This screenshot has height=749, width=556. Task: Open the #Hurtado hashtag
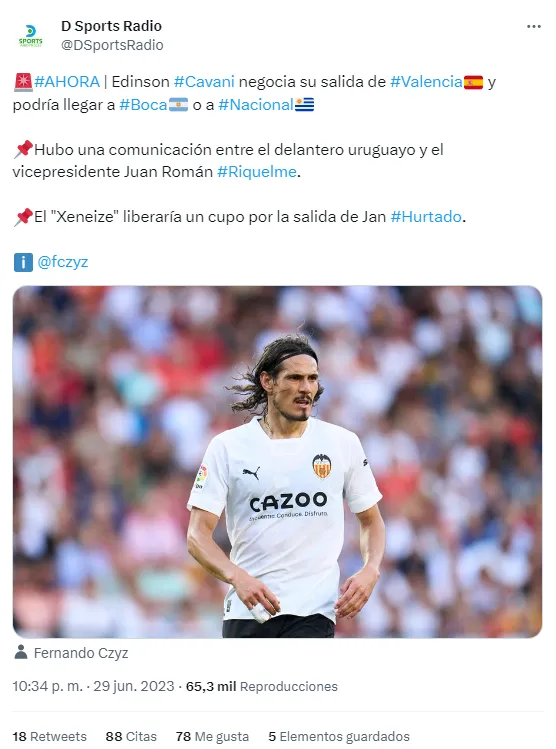[426, 216]
